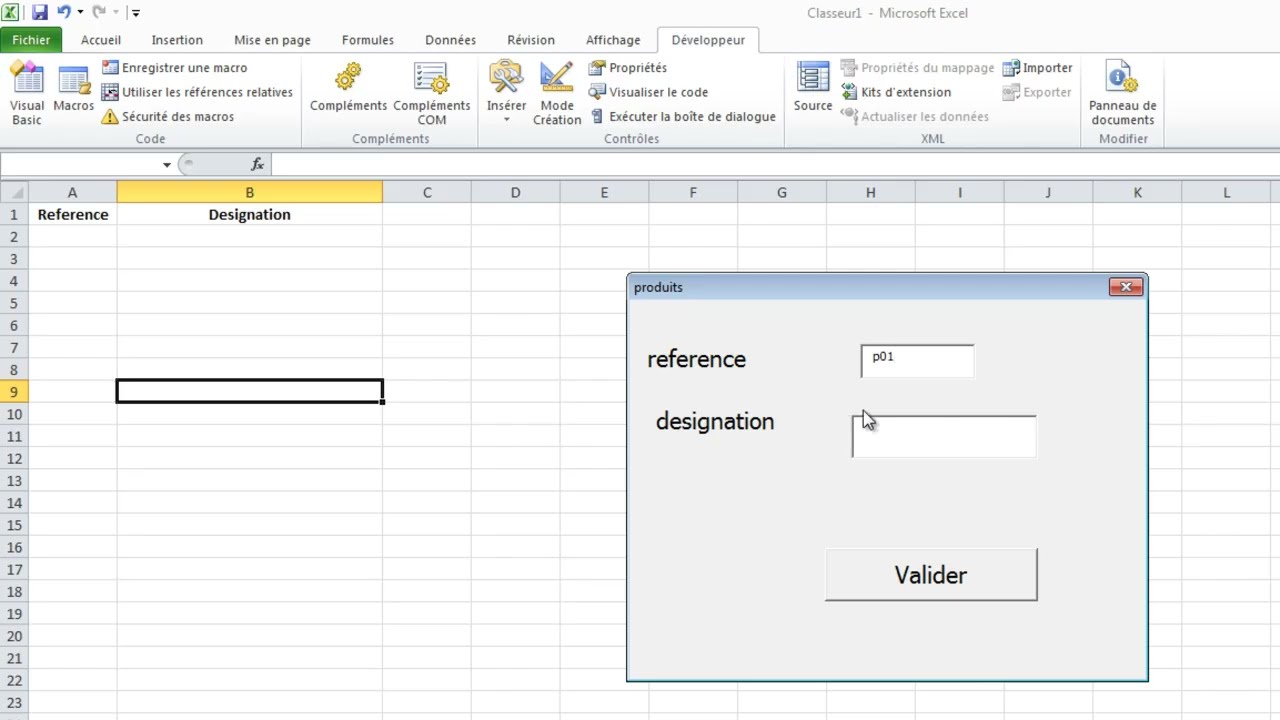This screenshot has width=1280, height=720.
Task: Click the designation text field
Action: coord(944,437)
